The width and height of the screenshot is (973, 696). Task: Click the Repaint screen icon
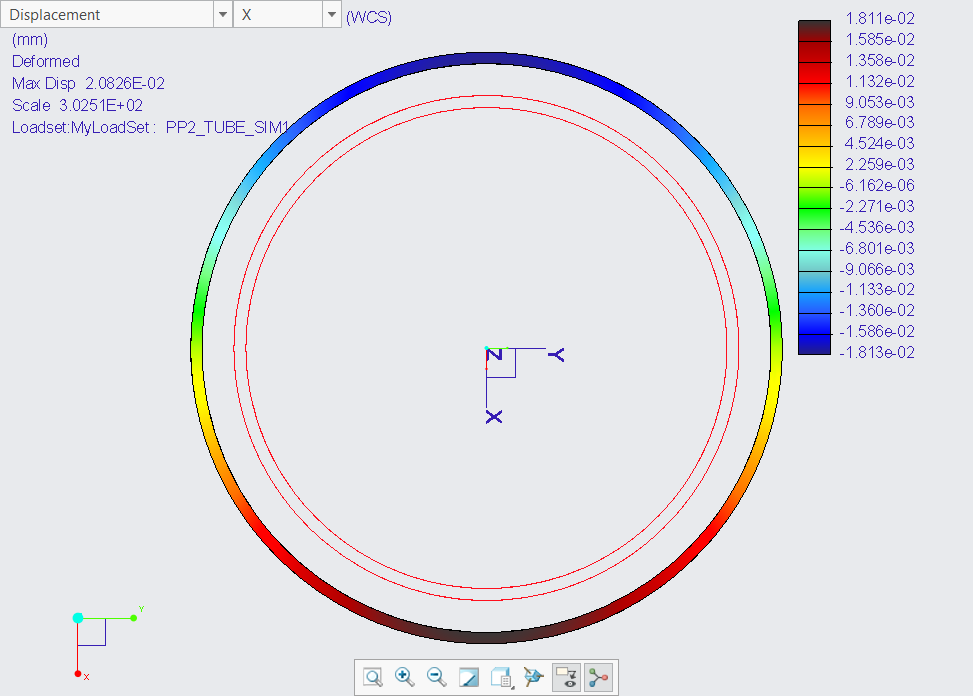(469, 677)
